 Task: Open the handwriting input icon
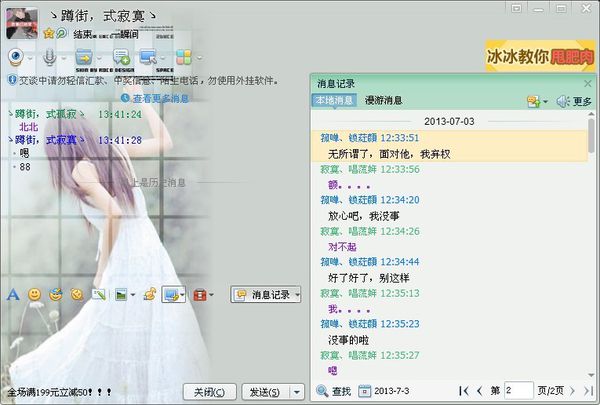(x=99, y=294)
